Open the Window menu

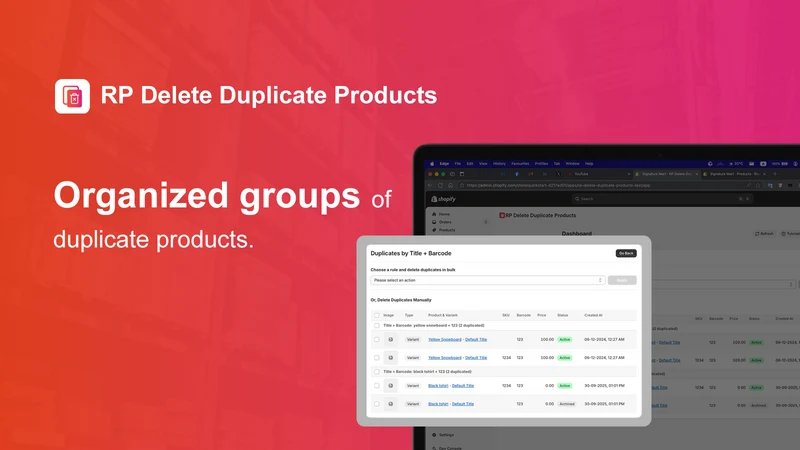coord(572,164)
